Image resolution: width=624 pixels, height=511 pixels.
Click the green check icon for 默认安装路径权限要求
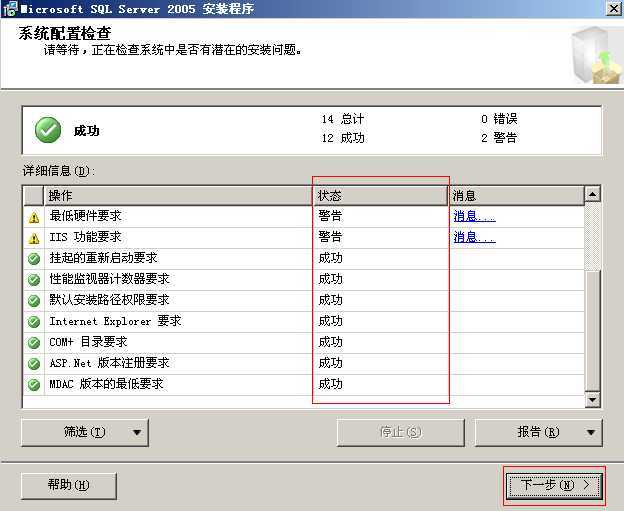click(x=34, y=301)
